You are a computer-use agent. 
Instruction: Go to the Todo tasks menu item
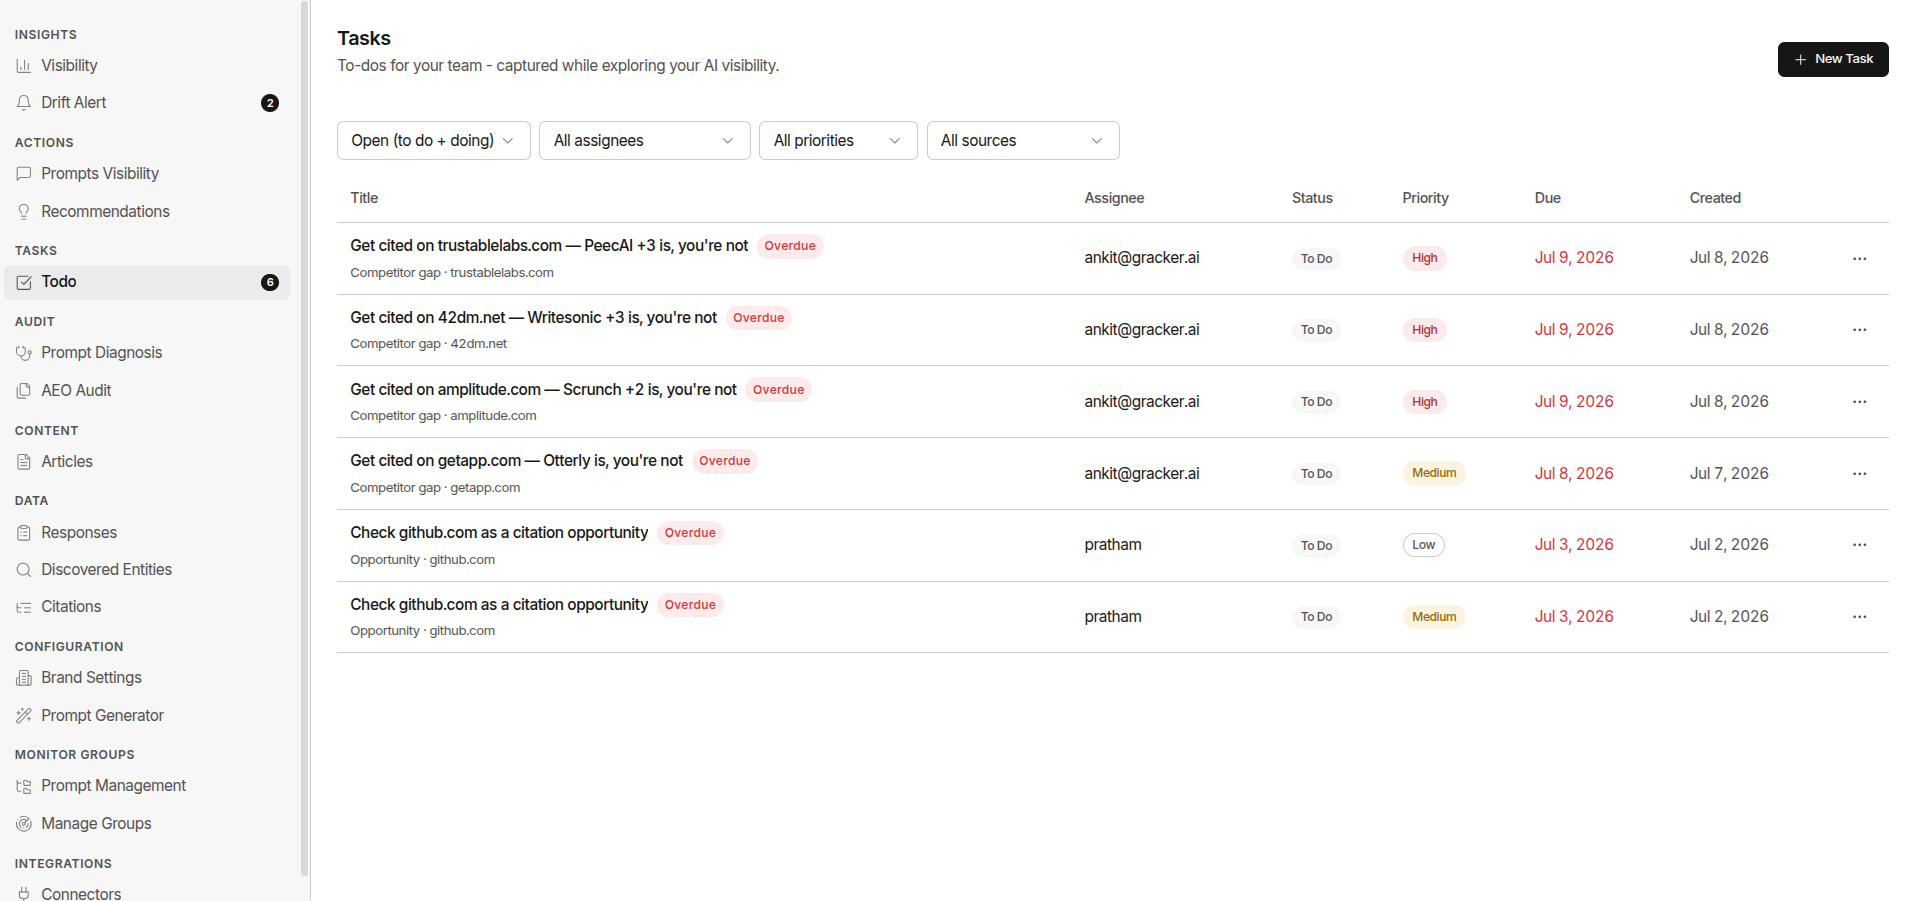pyautogui.click(x=147, y=282)
